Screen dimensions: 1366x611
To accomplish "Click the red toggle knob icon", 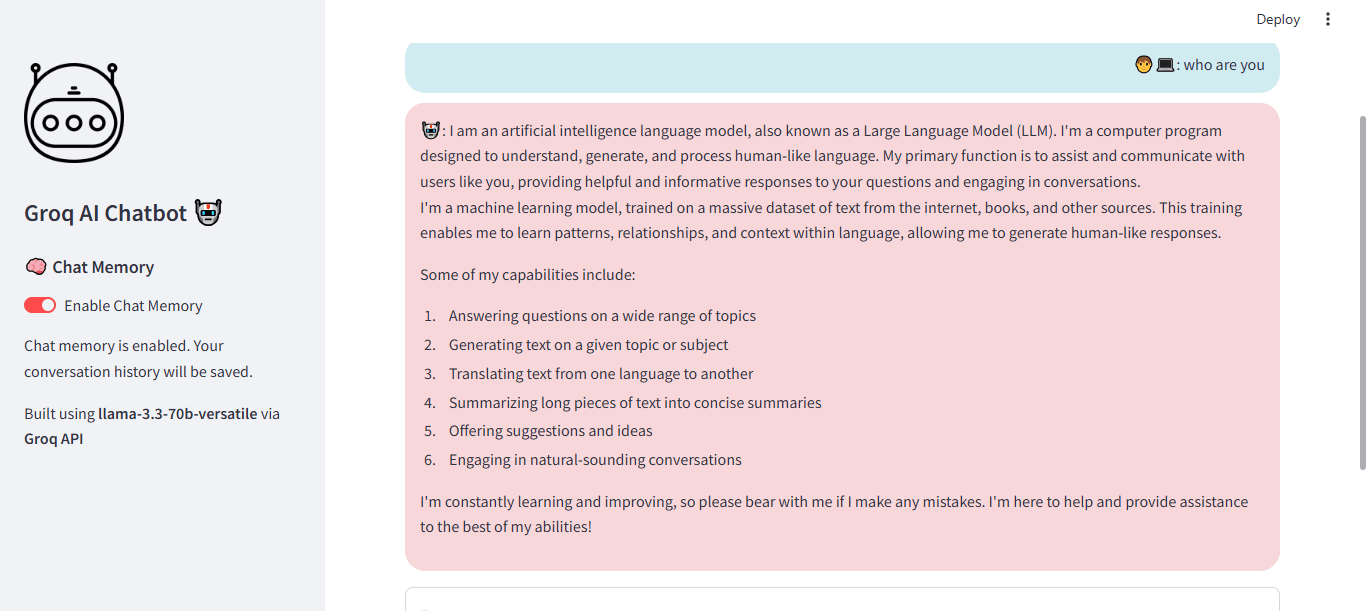I will pyautogui.click(x=48, y=305).
